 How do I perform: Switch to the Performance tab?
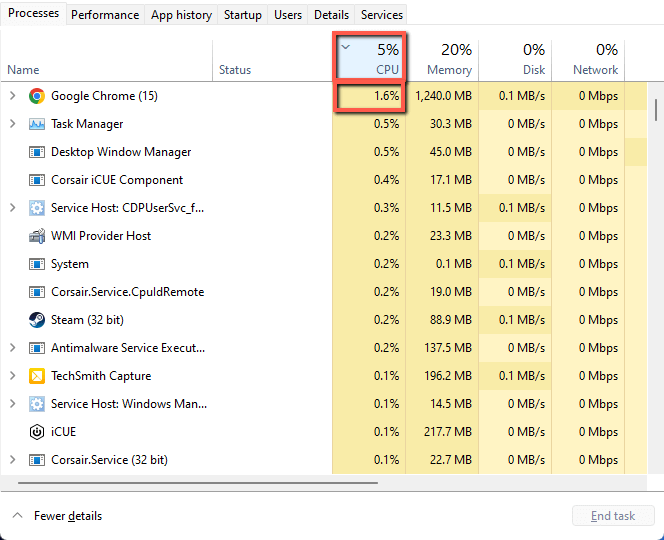click(x=105, y=15)
